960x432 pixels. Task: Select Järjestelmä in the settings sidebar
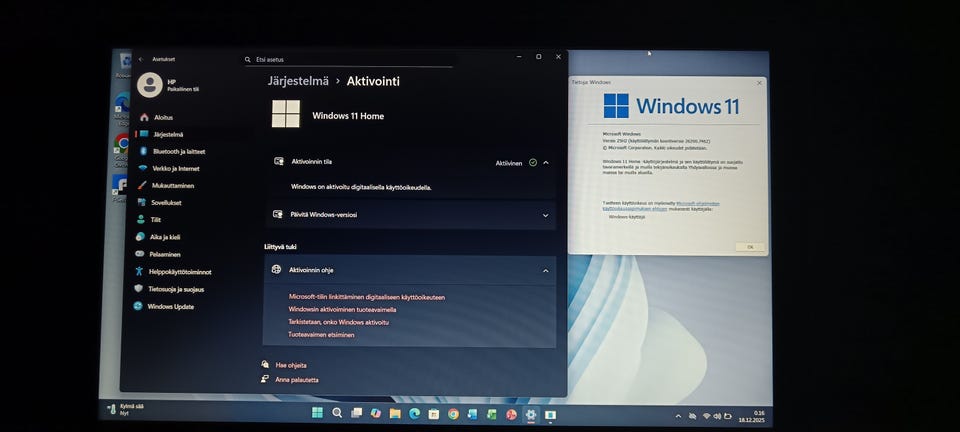168,134
